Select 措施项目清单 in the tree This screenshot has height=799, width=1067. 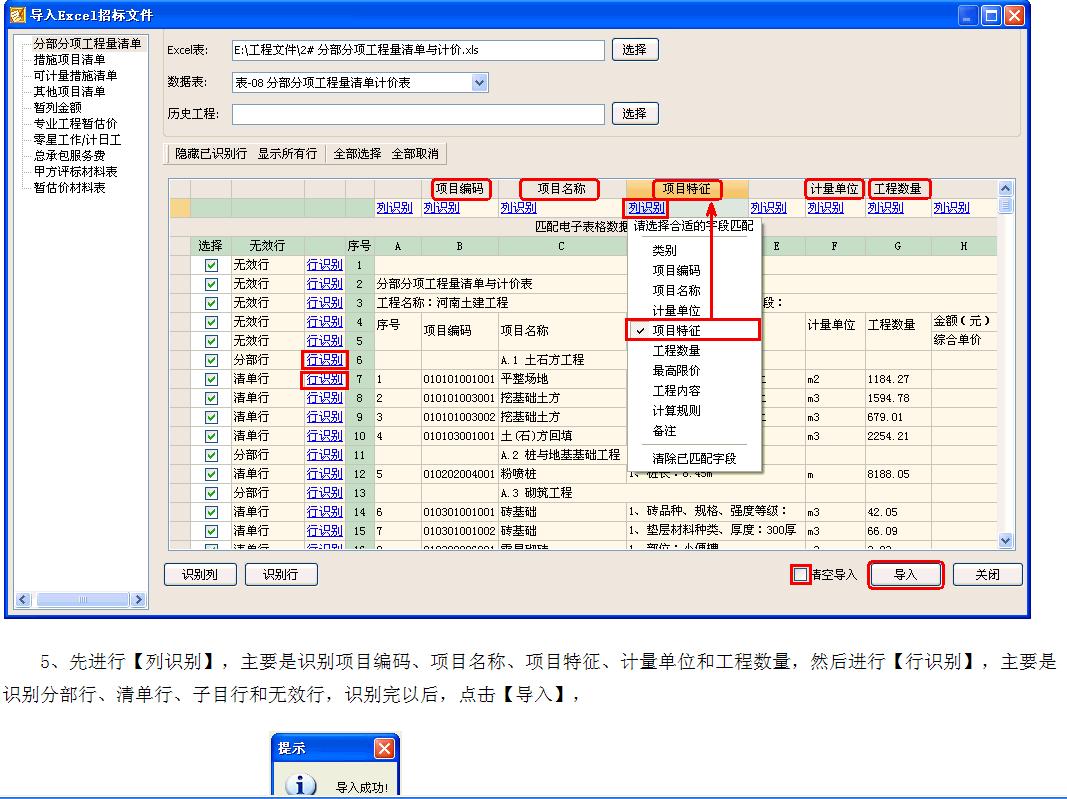(69, 60)
